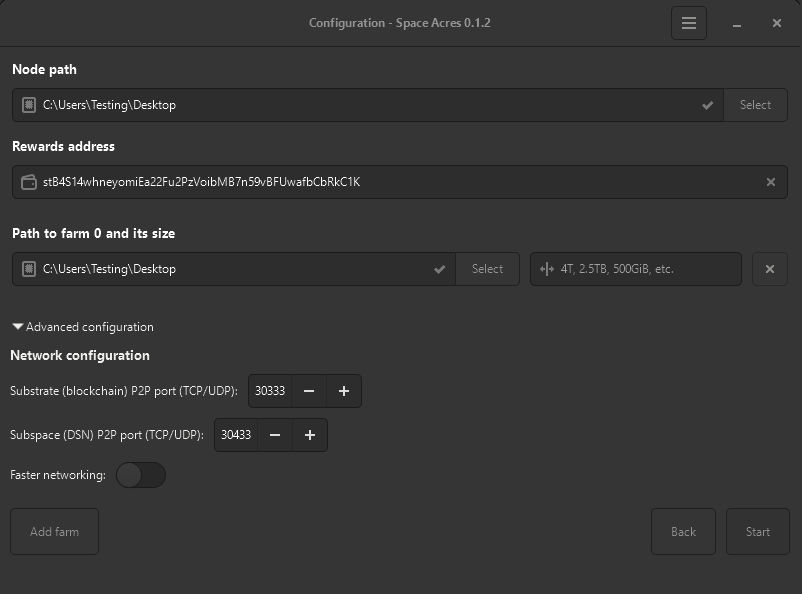
Task: Click the Substrate P2P port value 30333
Action: click(270, 391)
